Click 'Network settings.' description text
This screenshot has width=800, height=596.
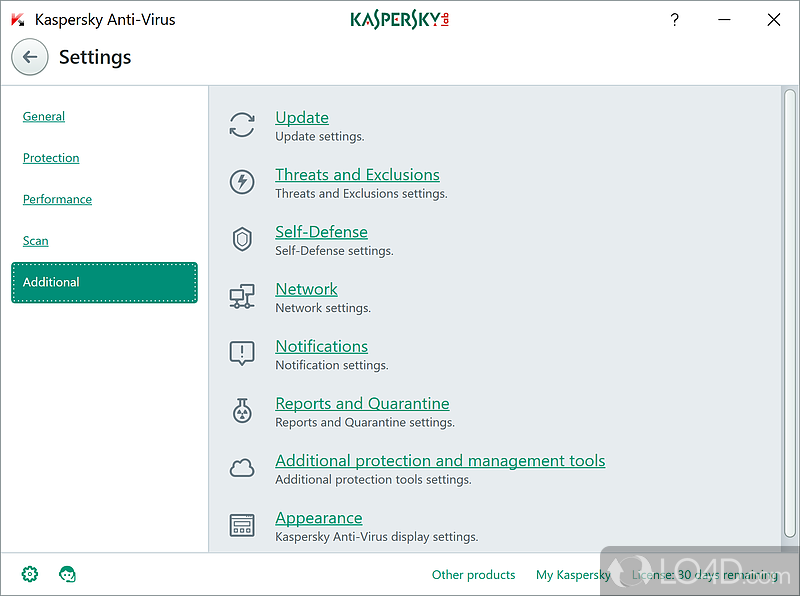[323, 308]
